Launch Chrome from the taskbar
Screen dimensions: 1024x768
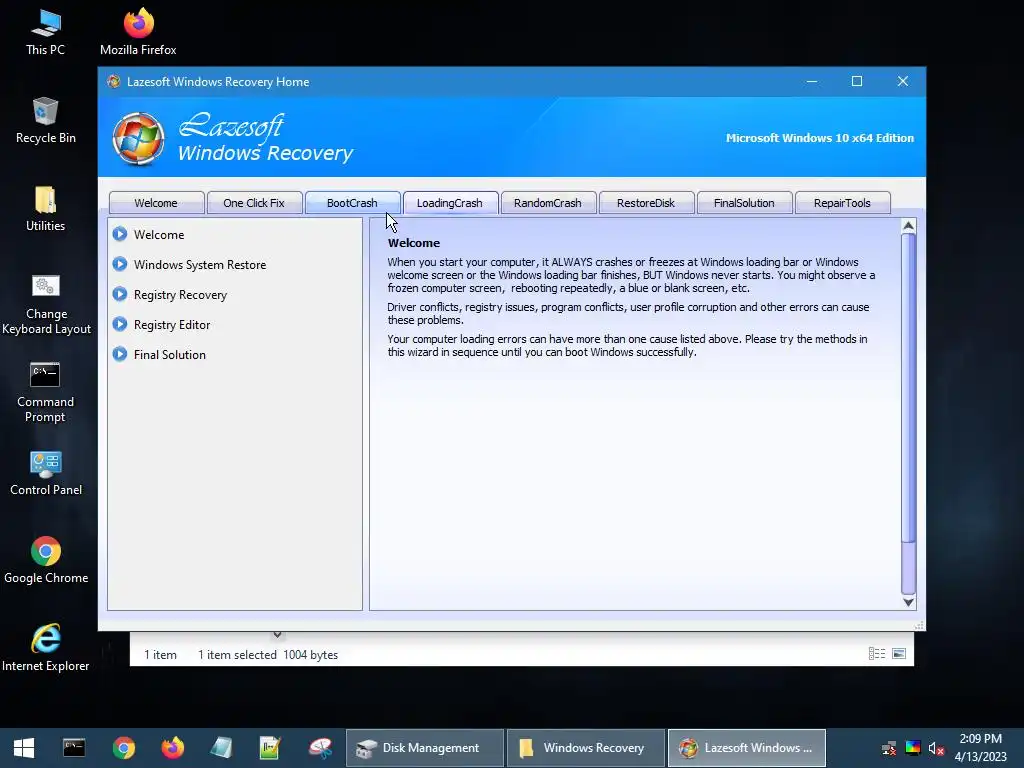tap(123, 748)
